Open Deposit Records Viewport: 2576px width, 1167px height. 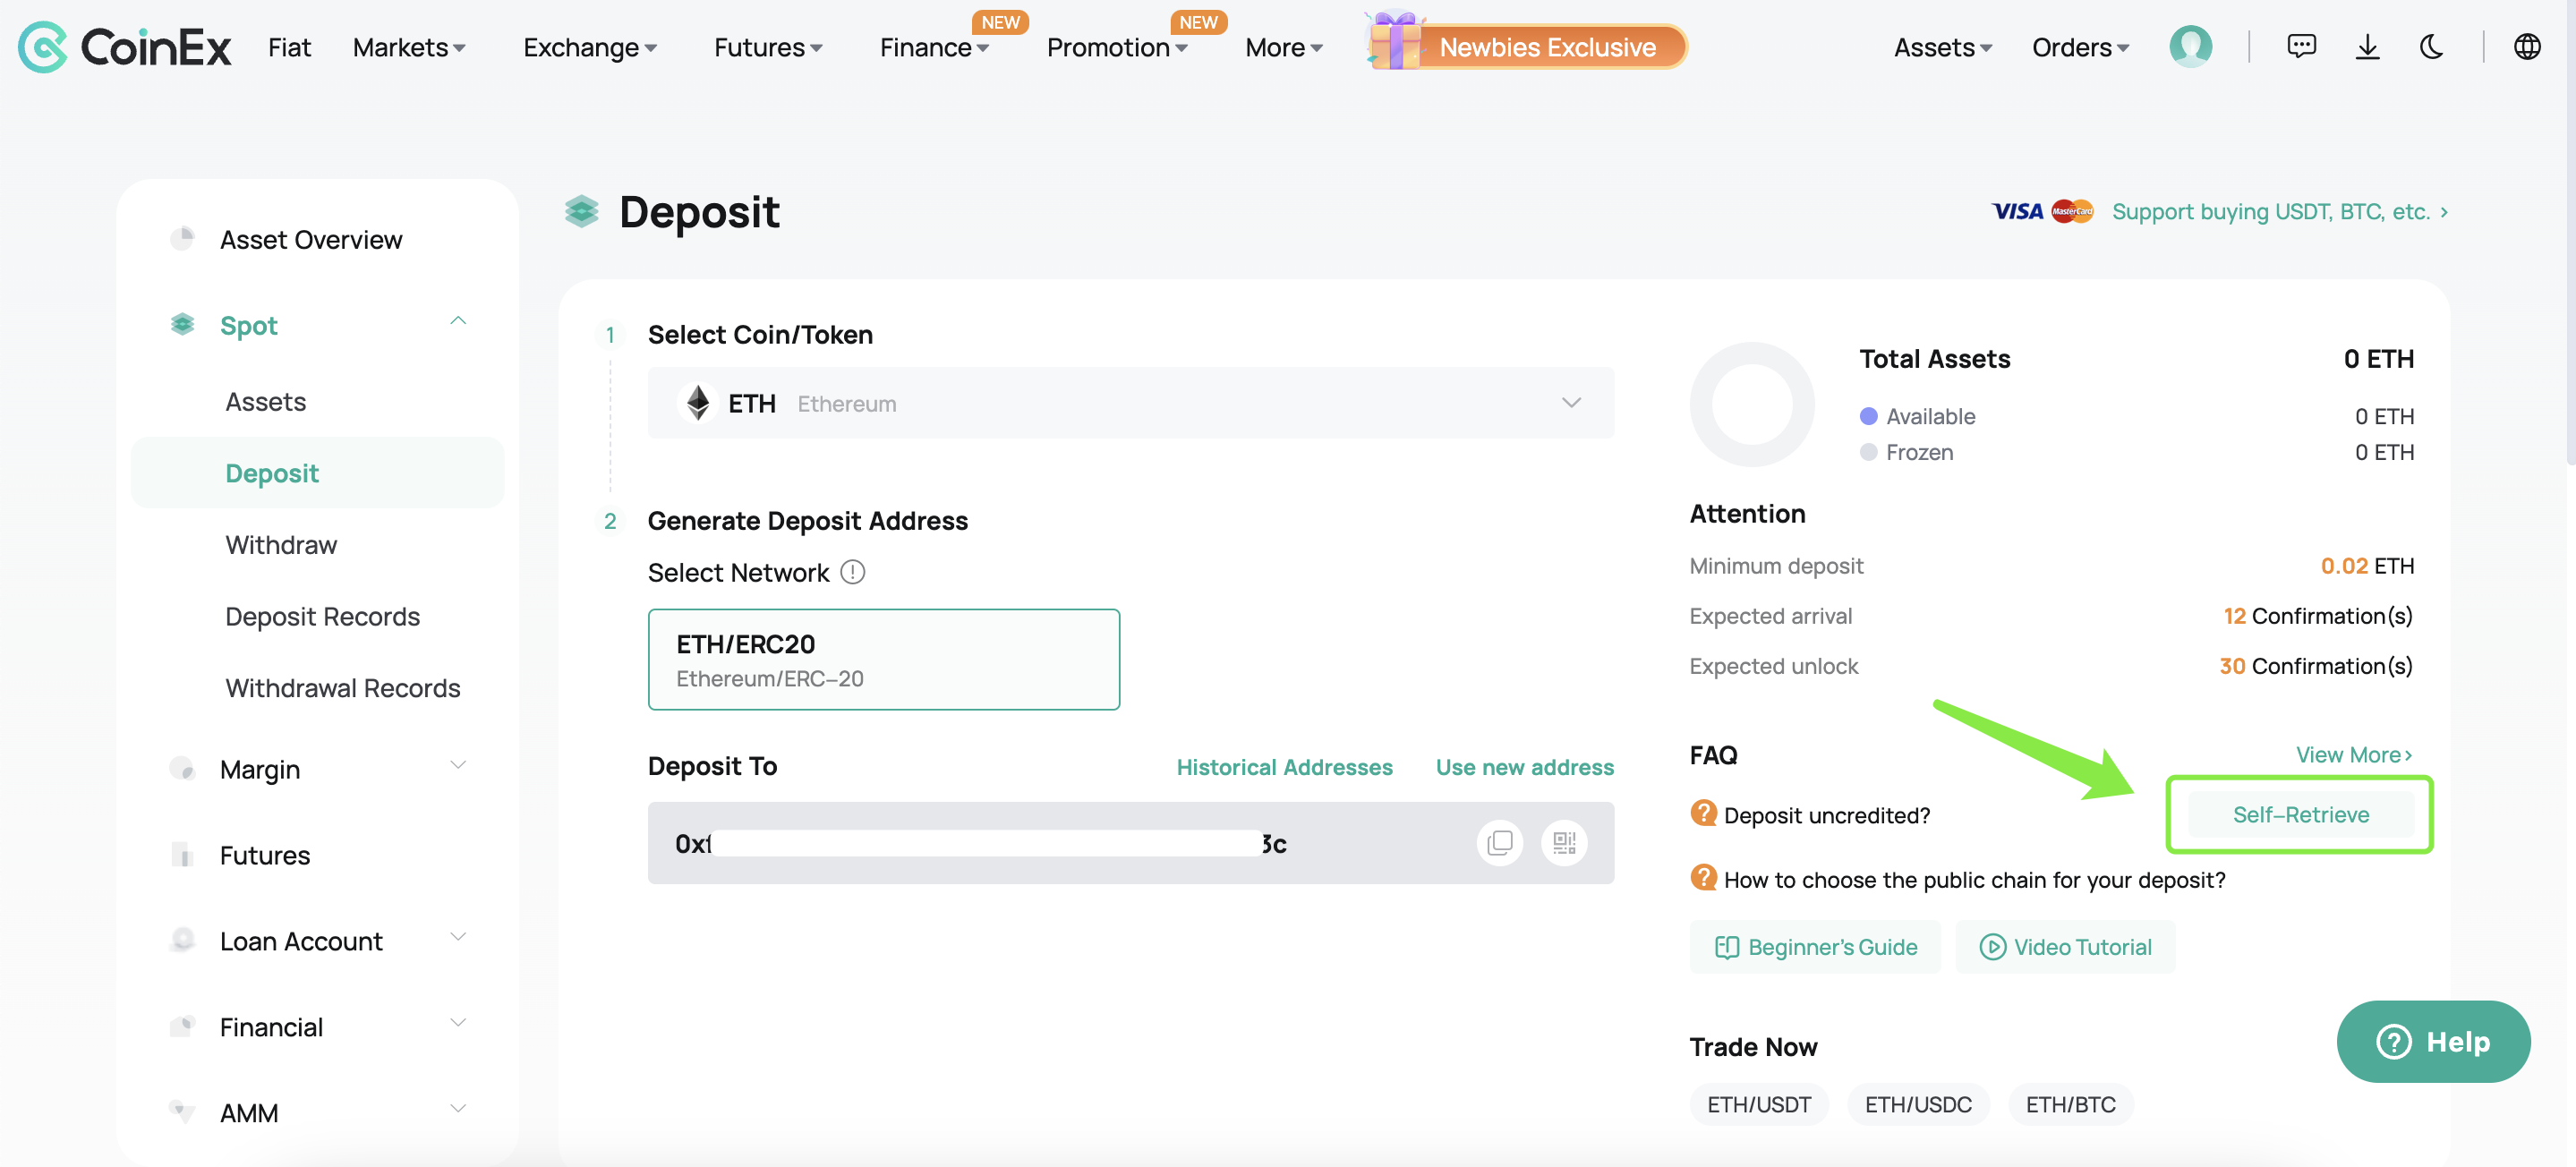(x=322, y=616)
